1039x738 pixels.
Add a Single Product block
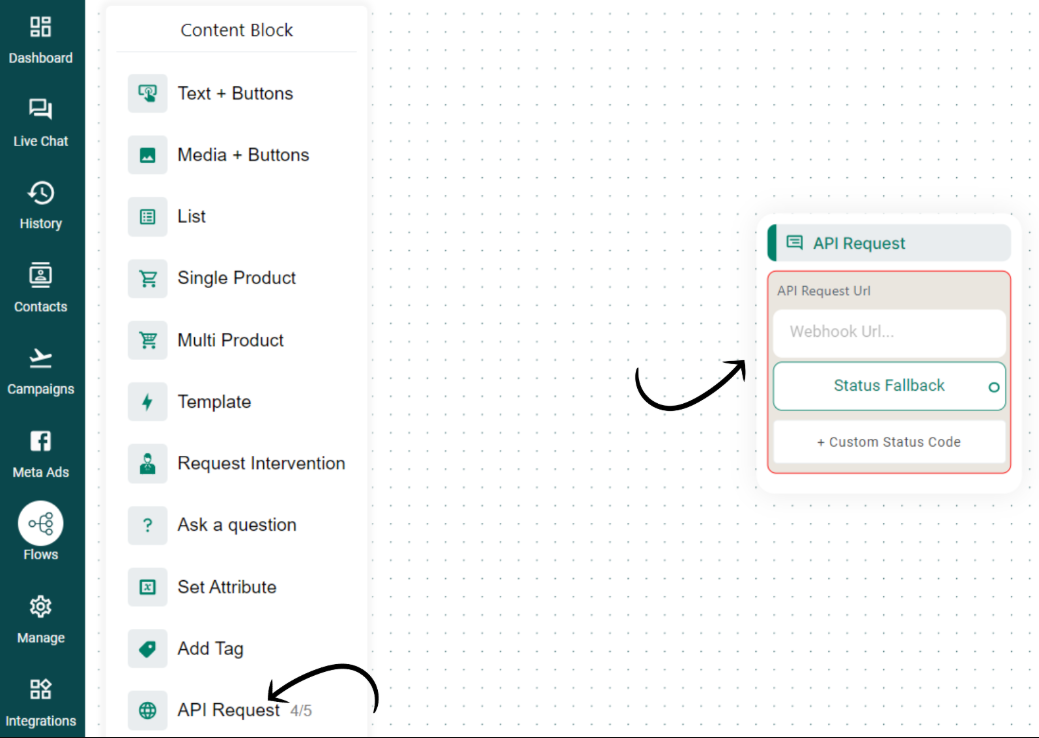pyautogui.click(x=237, y=278)
